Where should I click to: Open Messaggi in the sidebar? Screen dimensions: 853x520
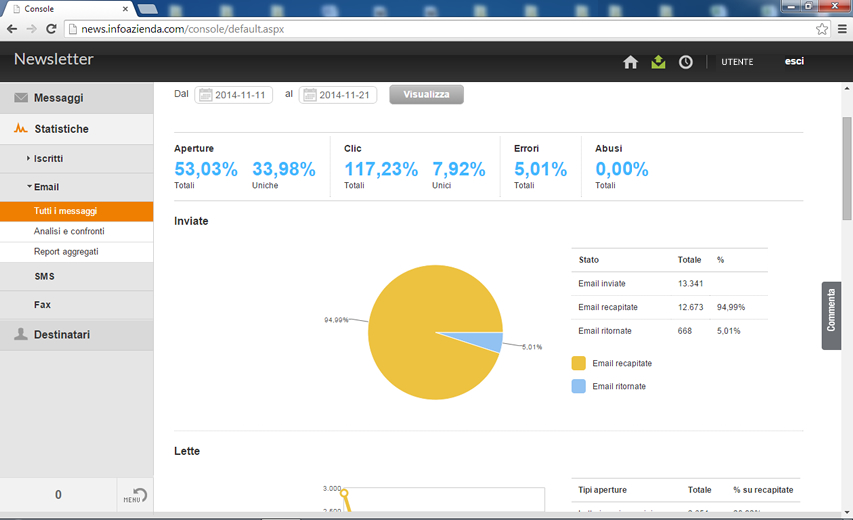pyautogui.click(x=58, y=98)
